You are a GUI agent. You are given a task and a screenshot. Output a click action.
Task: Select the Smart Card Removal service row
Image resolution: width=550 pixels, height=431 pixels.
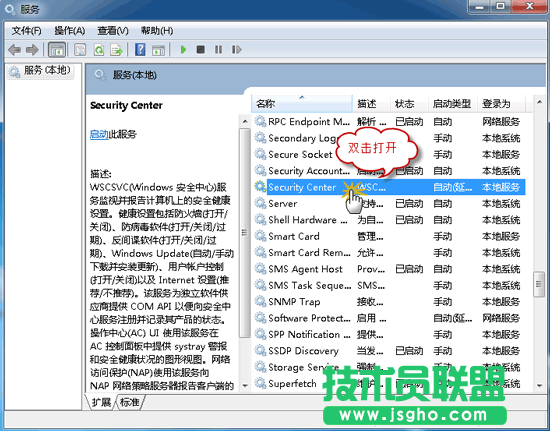pyautogui.click(x=389, y=252)
